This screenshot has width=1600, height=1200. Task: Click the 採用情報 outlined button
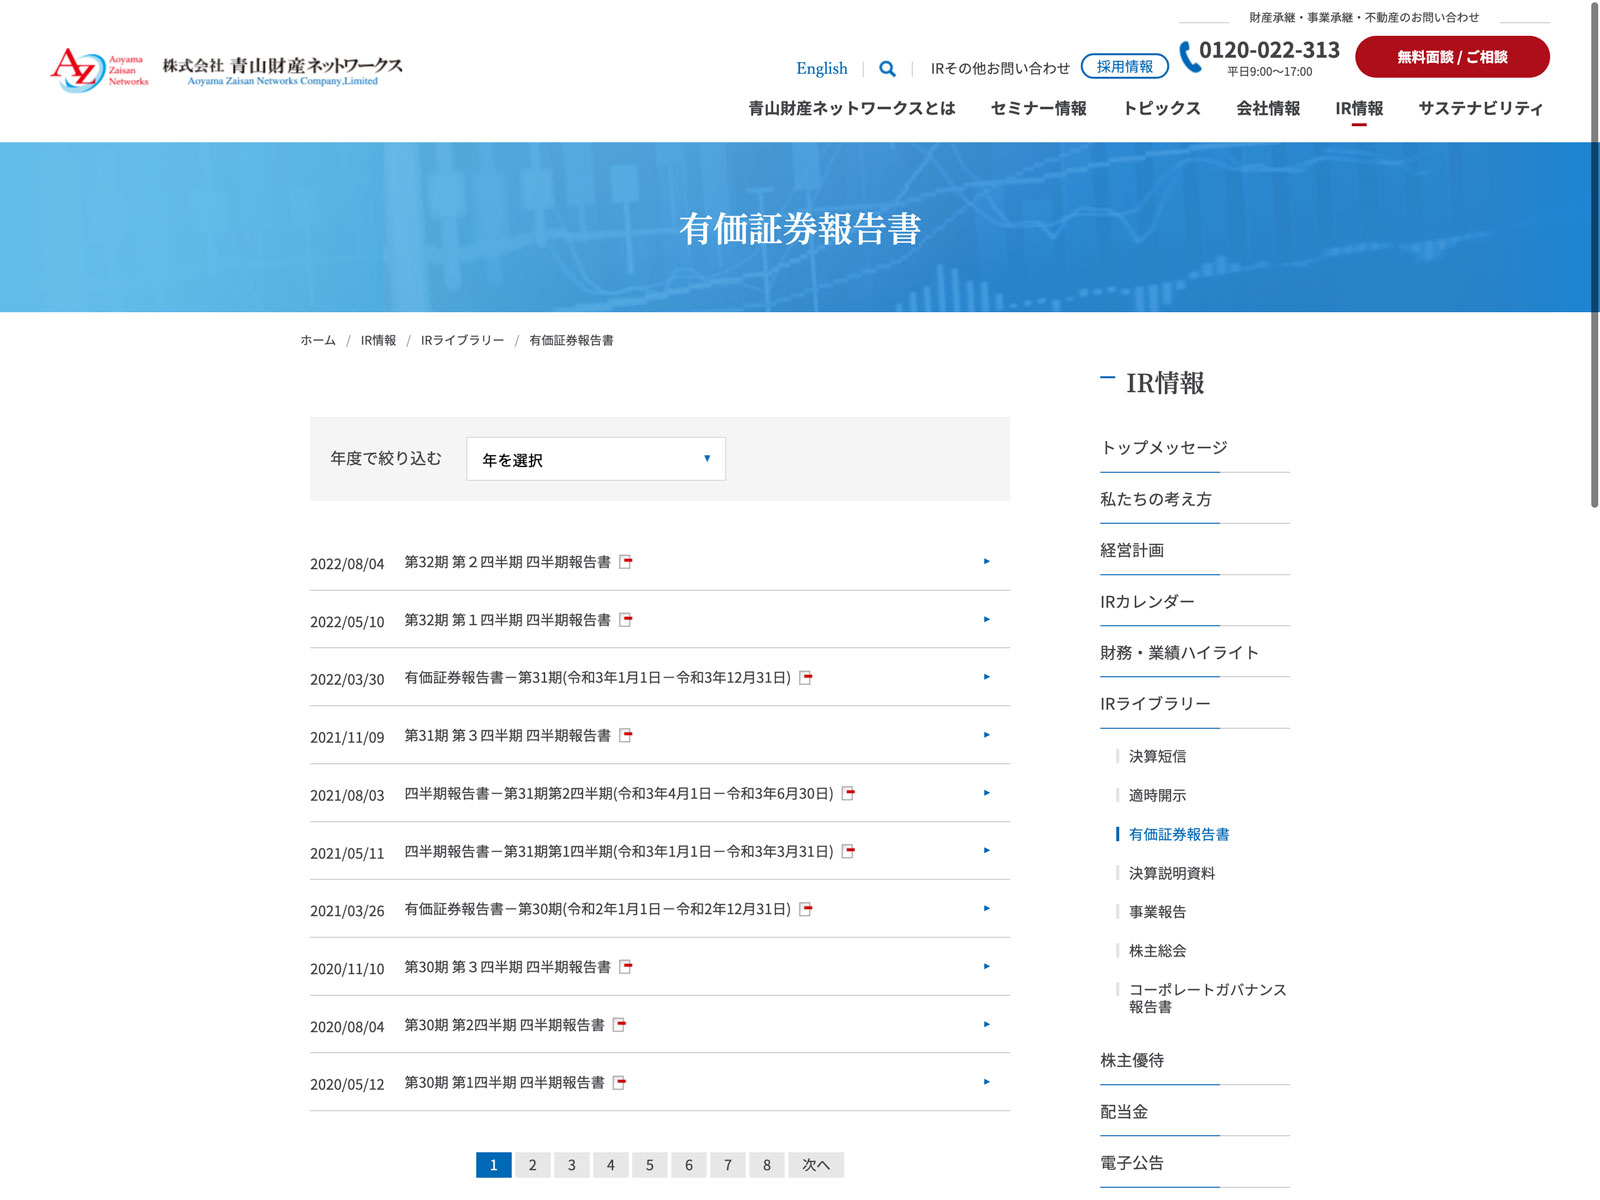pyautogui.click(x=1124, y=67)
